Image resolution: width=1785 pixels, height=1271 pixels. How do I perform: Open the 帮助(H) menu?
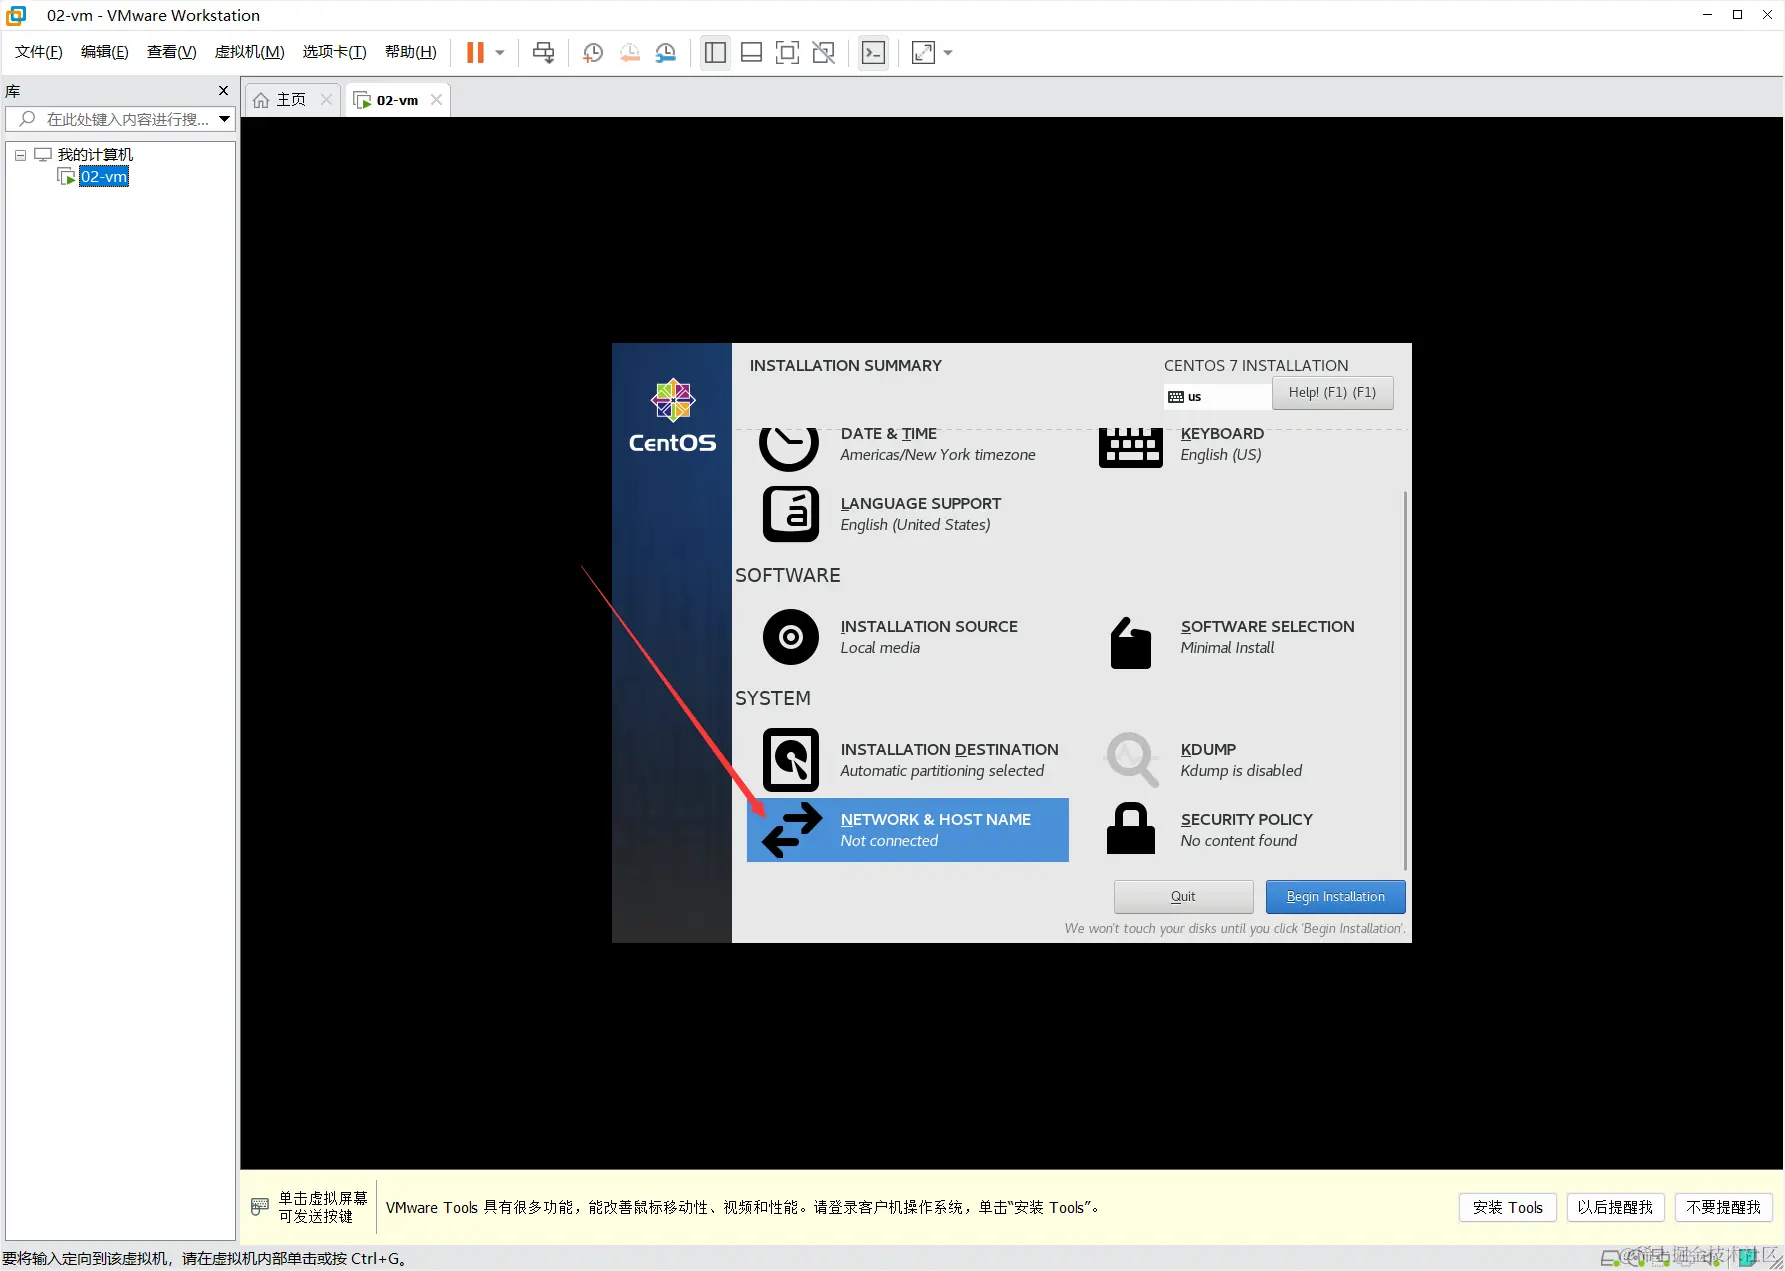tap(410, 52)
